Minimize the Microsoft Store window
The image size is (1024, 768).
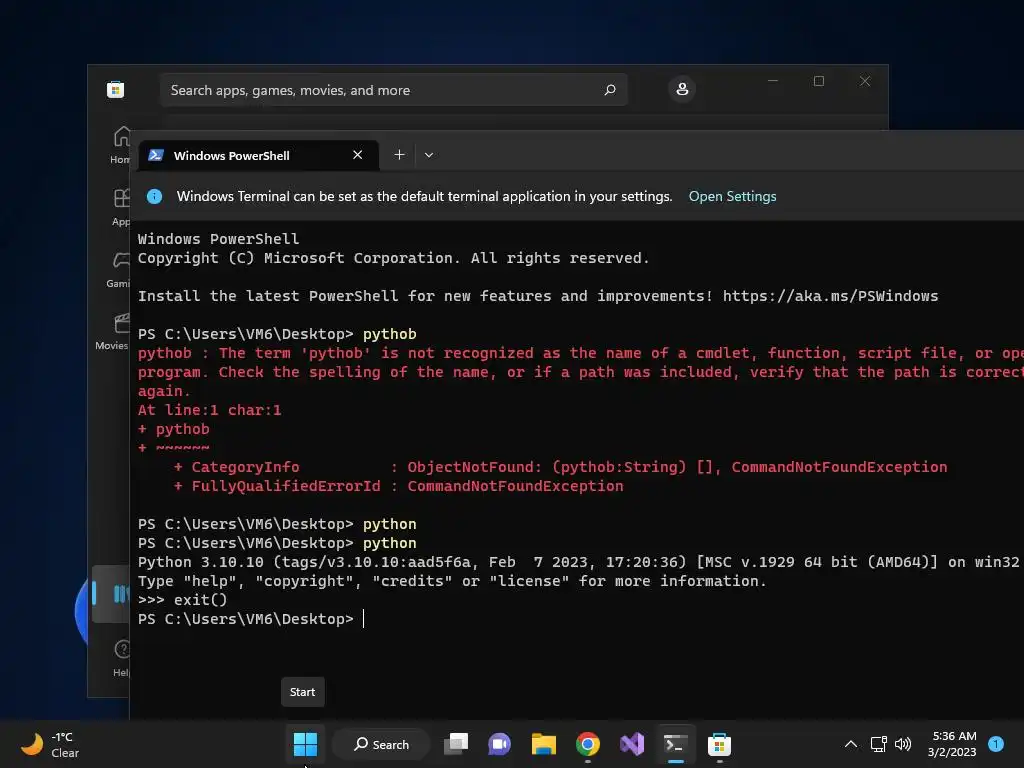[773, 81]
